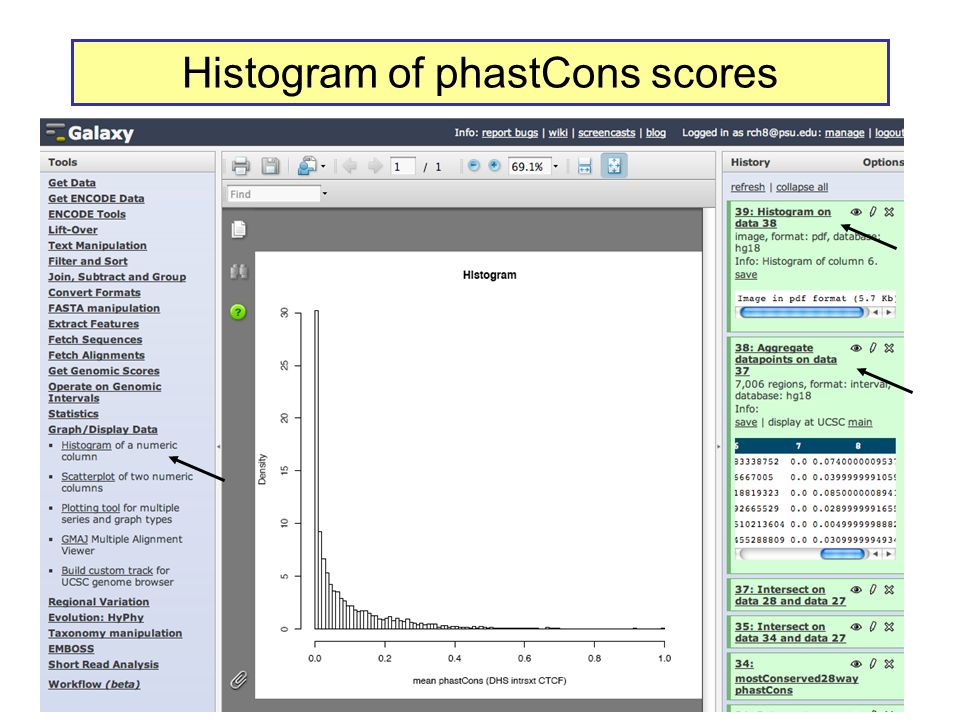View dataset 39 with eye icon
Viewport: 960px width, 720px height.
tap(856, 212)
